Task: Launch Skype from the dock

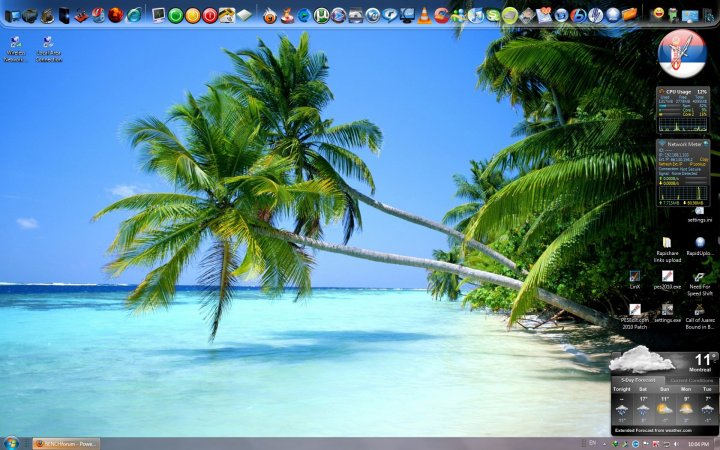Action: pyautogui.click(x=493, y=16)
